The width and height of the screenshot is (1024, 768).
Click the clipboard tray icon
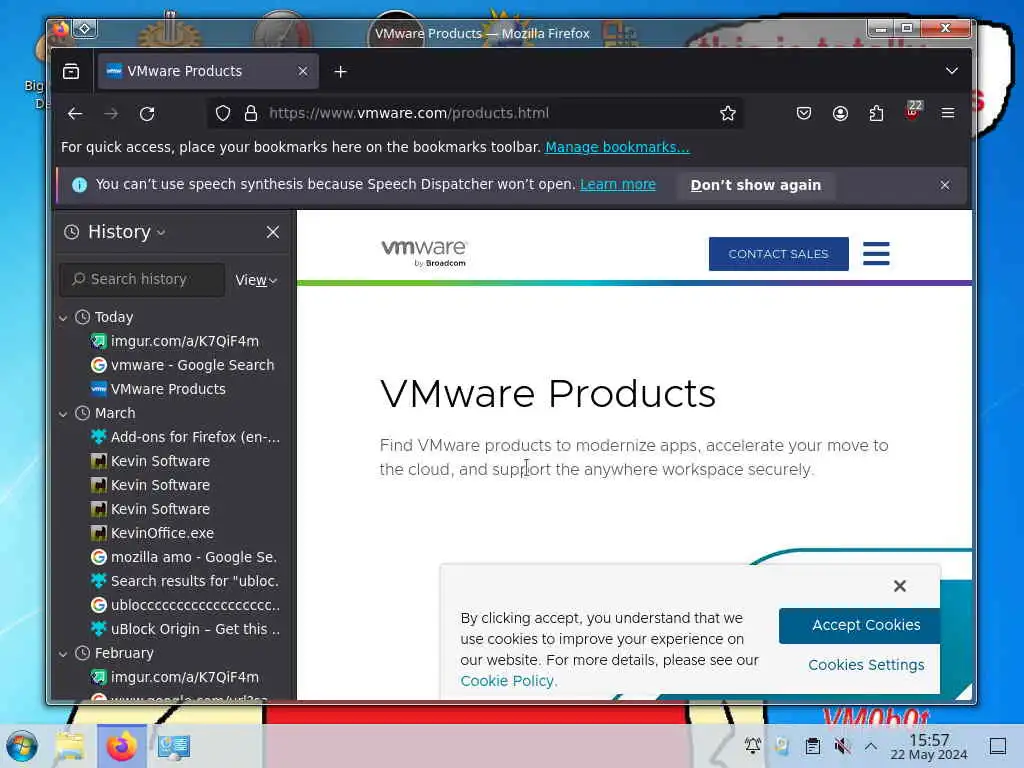point(812,746)
